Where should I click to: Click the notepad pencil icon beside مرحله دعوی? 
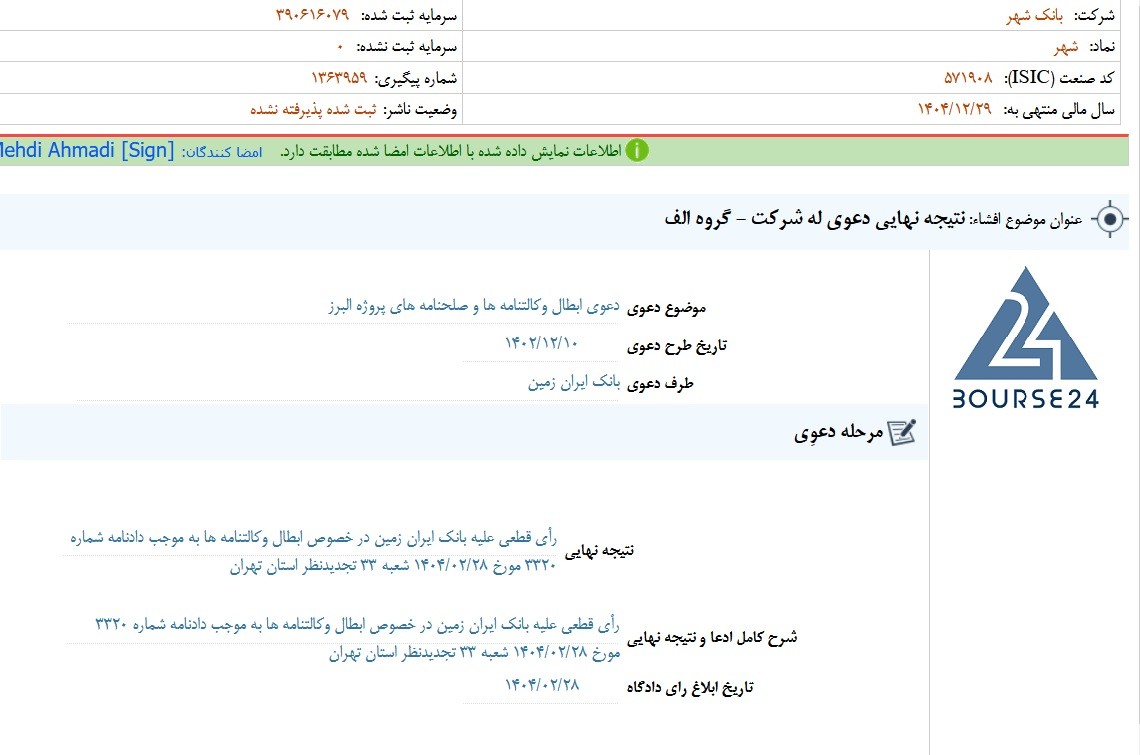click(x=902, y=432)
